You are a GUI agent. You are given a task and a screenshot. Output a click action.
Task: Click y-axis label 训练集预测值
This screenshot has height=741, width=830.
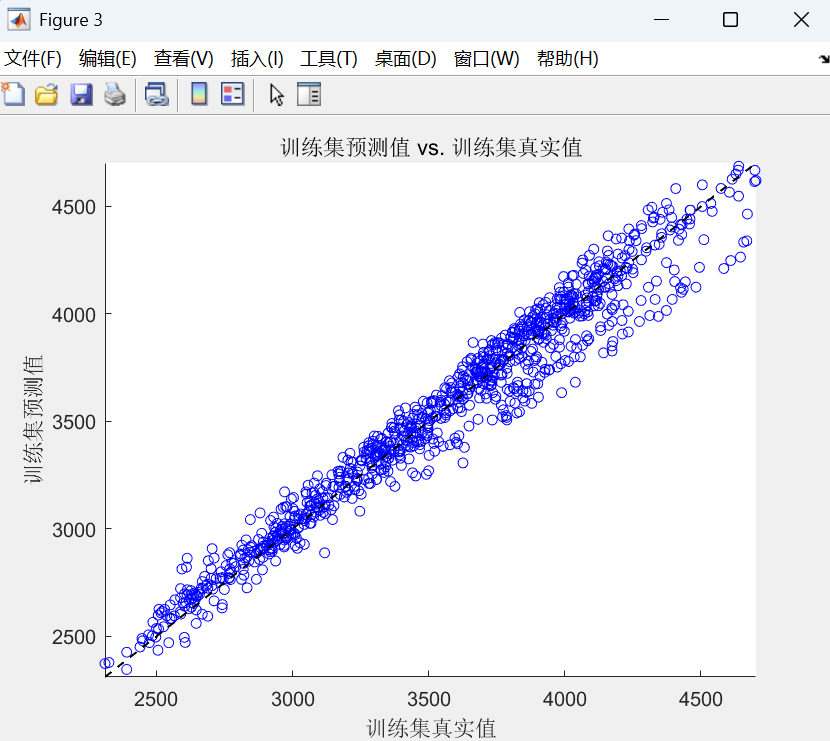pyautogui.click(x=33, y=419)
